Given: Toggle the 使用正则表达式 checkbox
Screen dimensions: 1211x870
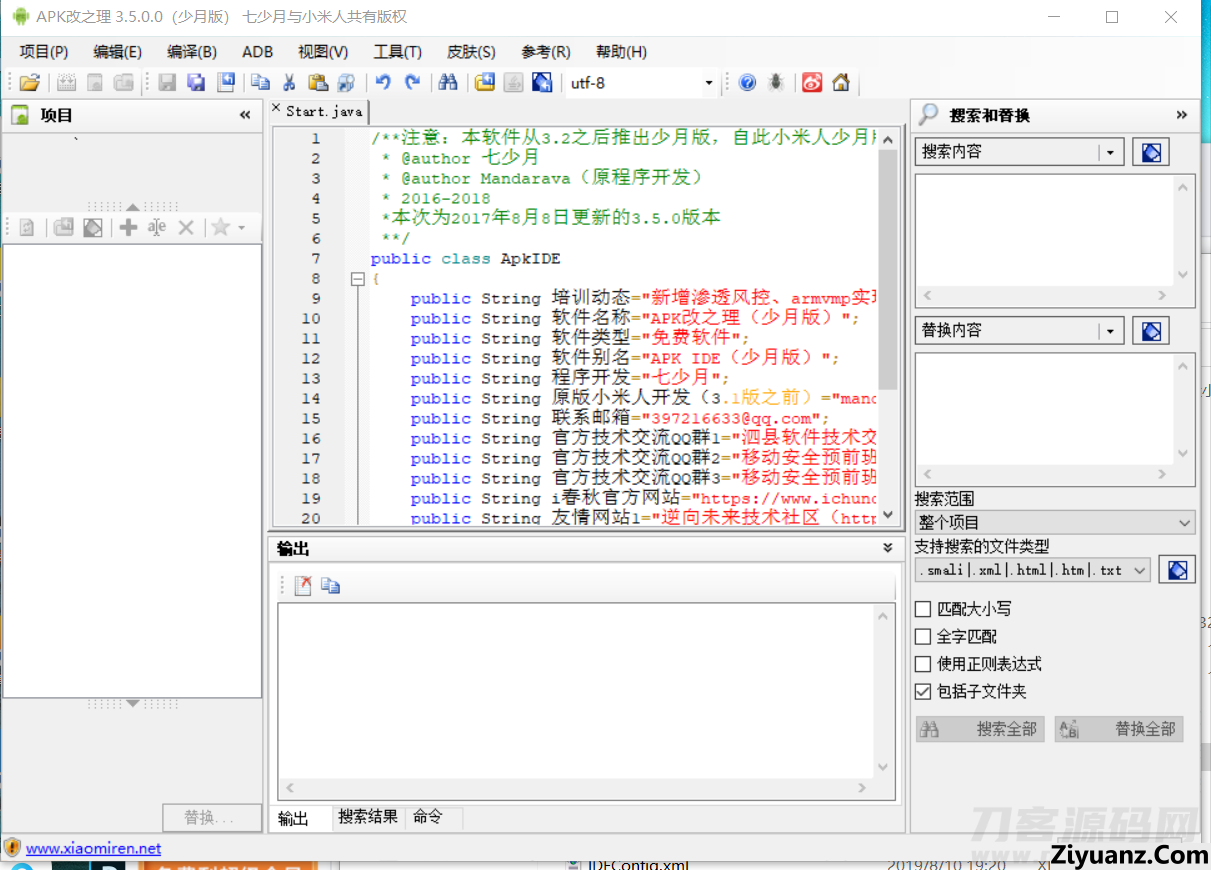Looking at the screenshot, I should pyautogui.click(x=924, y=664).
